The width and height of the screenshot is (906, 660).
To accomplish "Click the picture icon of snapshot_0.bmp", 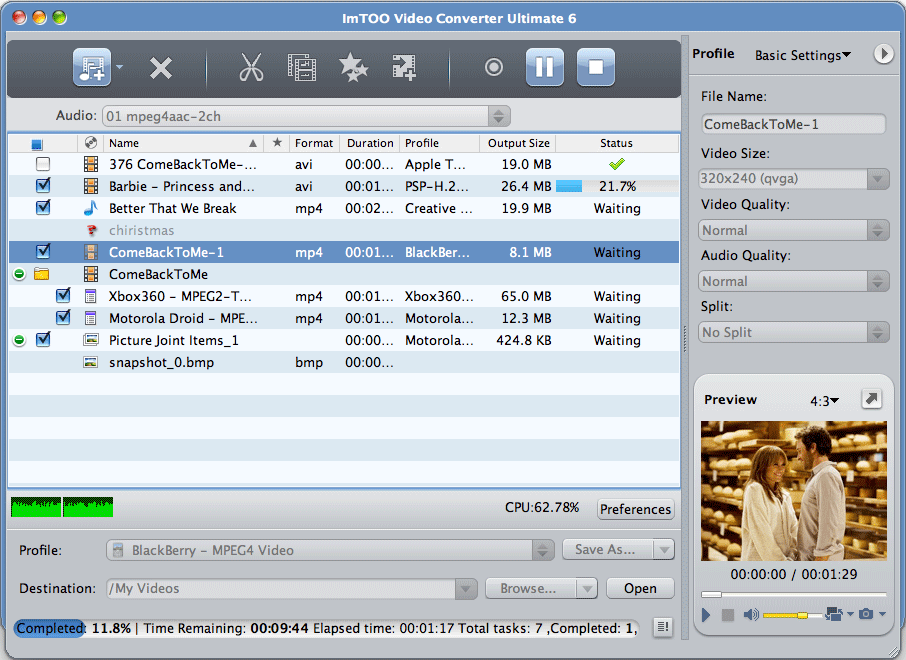I will (x=91, y=362).
